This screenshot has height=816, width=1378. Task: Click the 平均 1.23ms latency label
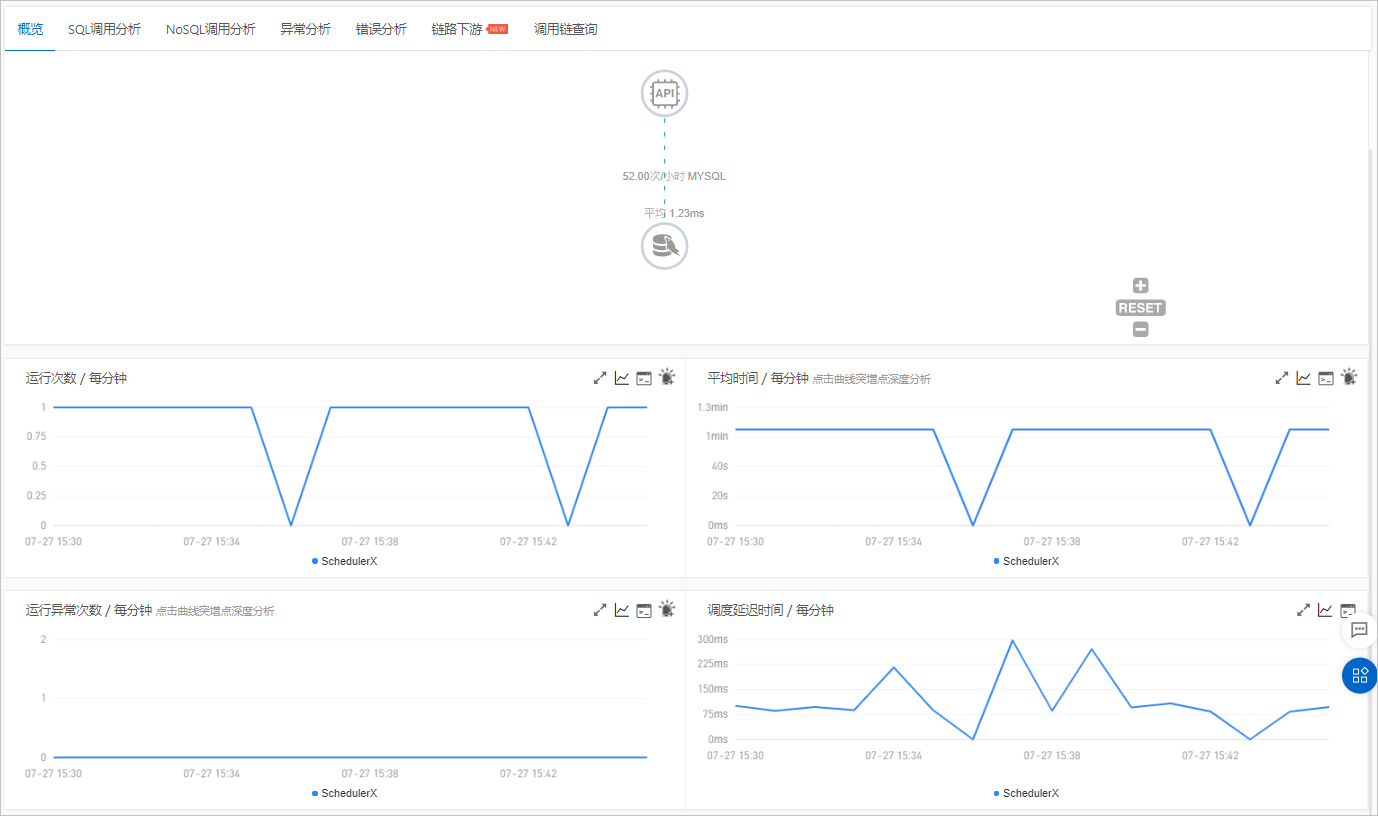[x=674, y=213]
